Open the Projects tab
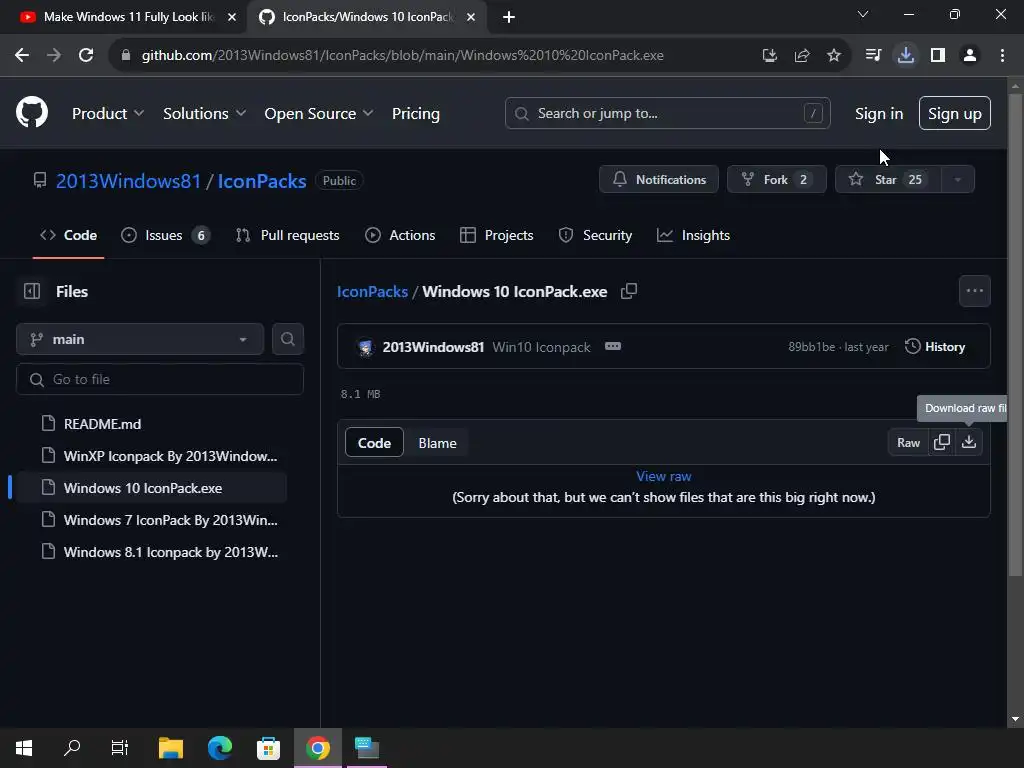Image resolution: width=1024 pixels, height=768 pixels. (x=497, y=235)
